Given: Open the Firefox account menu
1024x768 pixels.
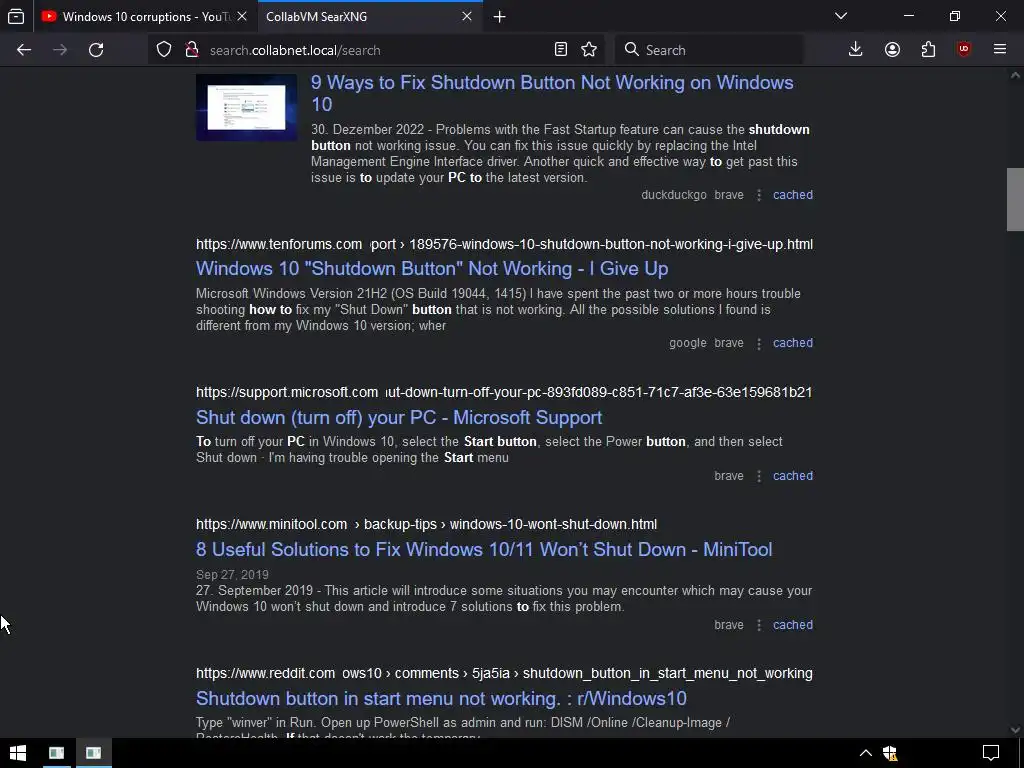Looking at the screenshot, I should coord(892,50).
